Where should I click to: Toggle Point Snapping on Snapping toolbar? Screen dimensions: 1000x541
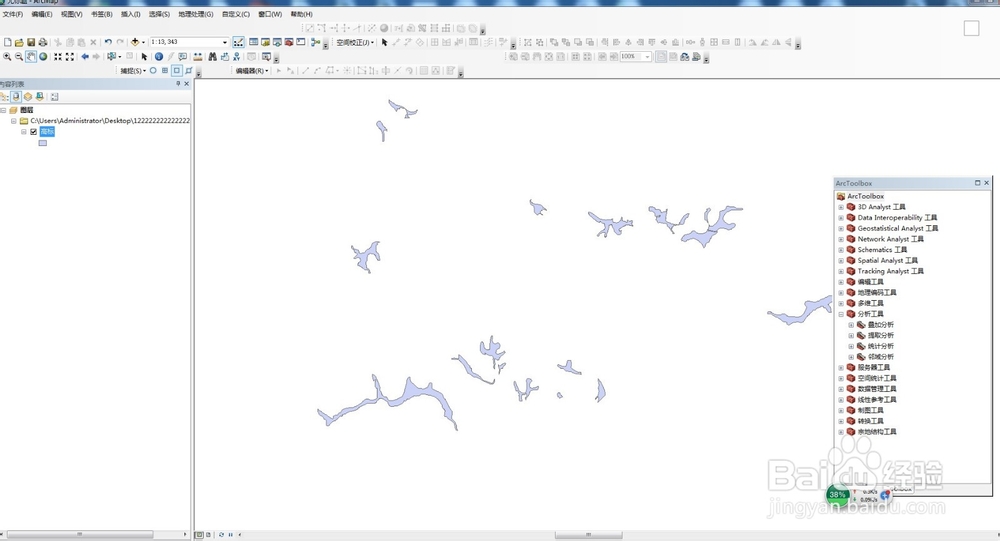pyautogui.click(x=153, y=71)
